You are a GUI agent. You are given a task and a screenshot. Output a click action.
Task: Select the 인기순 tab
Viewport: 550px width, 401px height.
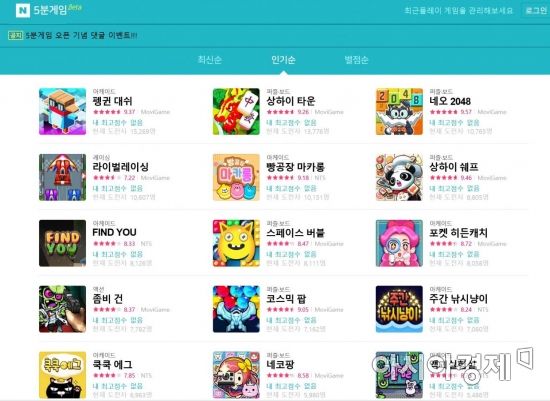click(283, 60)
